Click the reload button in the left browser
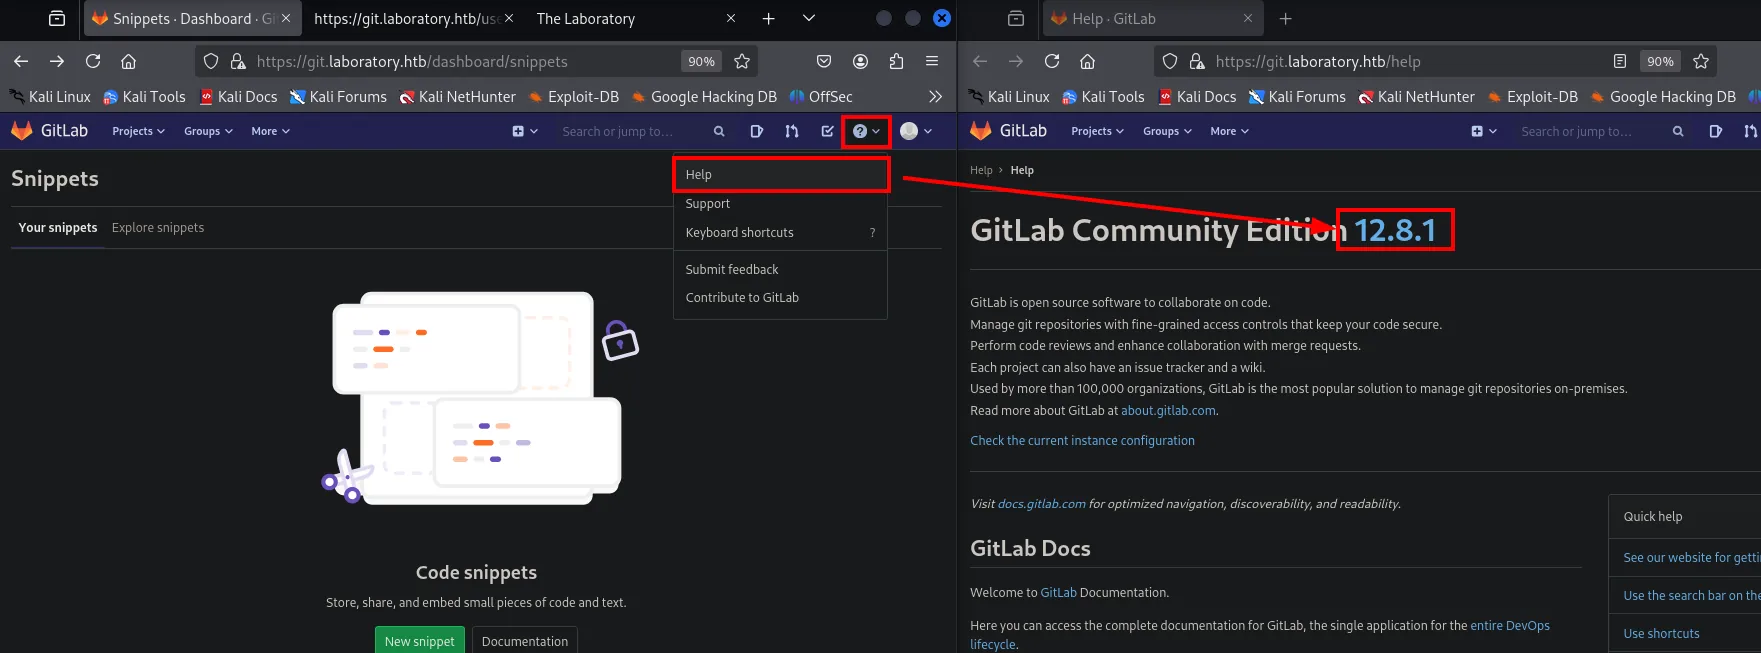The width and height of the screenshot is (1761, 653). [93, 61]
